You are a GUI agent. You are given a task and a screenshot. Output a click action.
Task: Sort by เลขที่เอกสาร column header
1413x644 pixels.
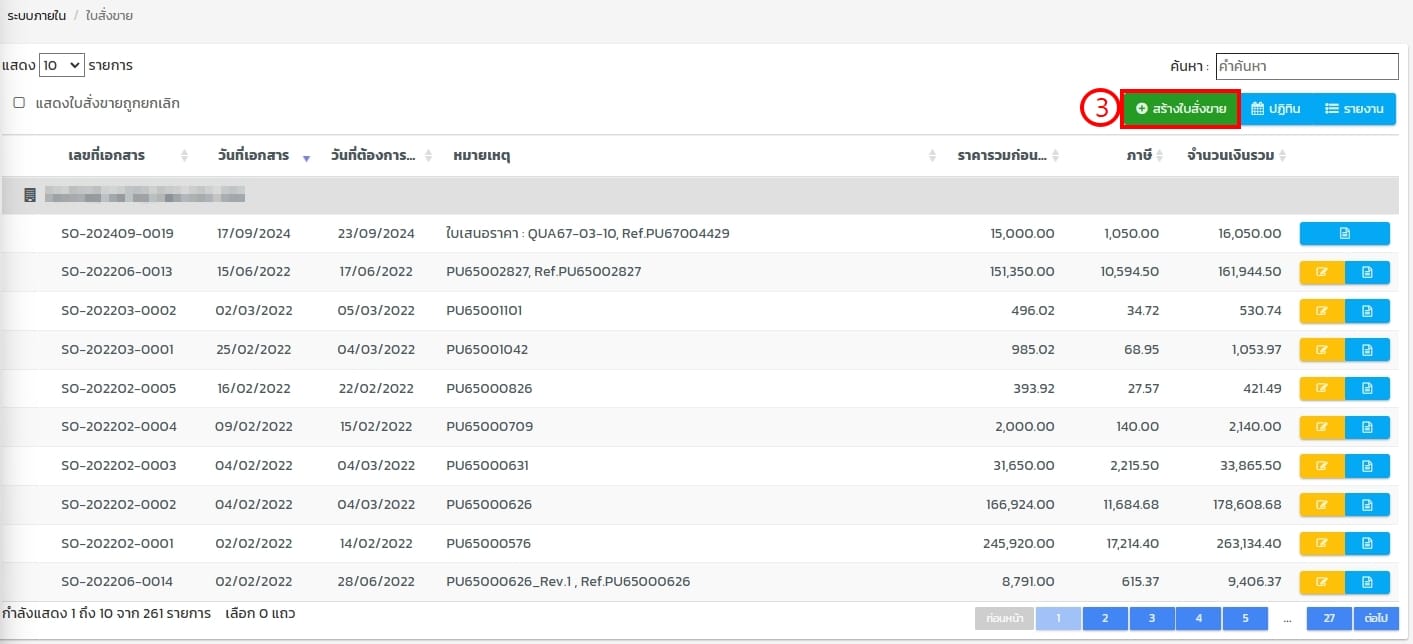click(x=107, y=156)
